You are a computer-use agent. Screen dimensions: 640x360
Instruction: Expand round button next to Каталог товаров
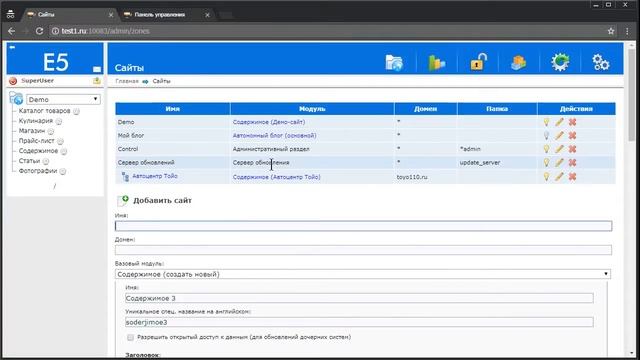(76, 111)
